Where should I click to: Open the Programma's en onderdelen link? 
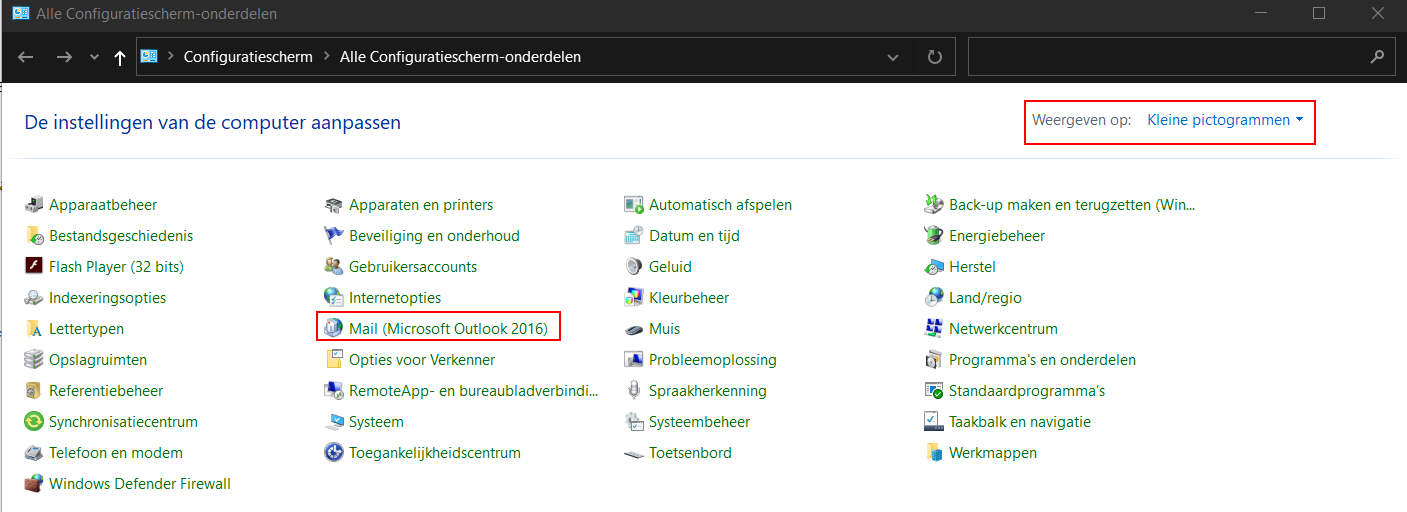coord(1042,359)
